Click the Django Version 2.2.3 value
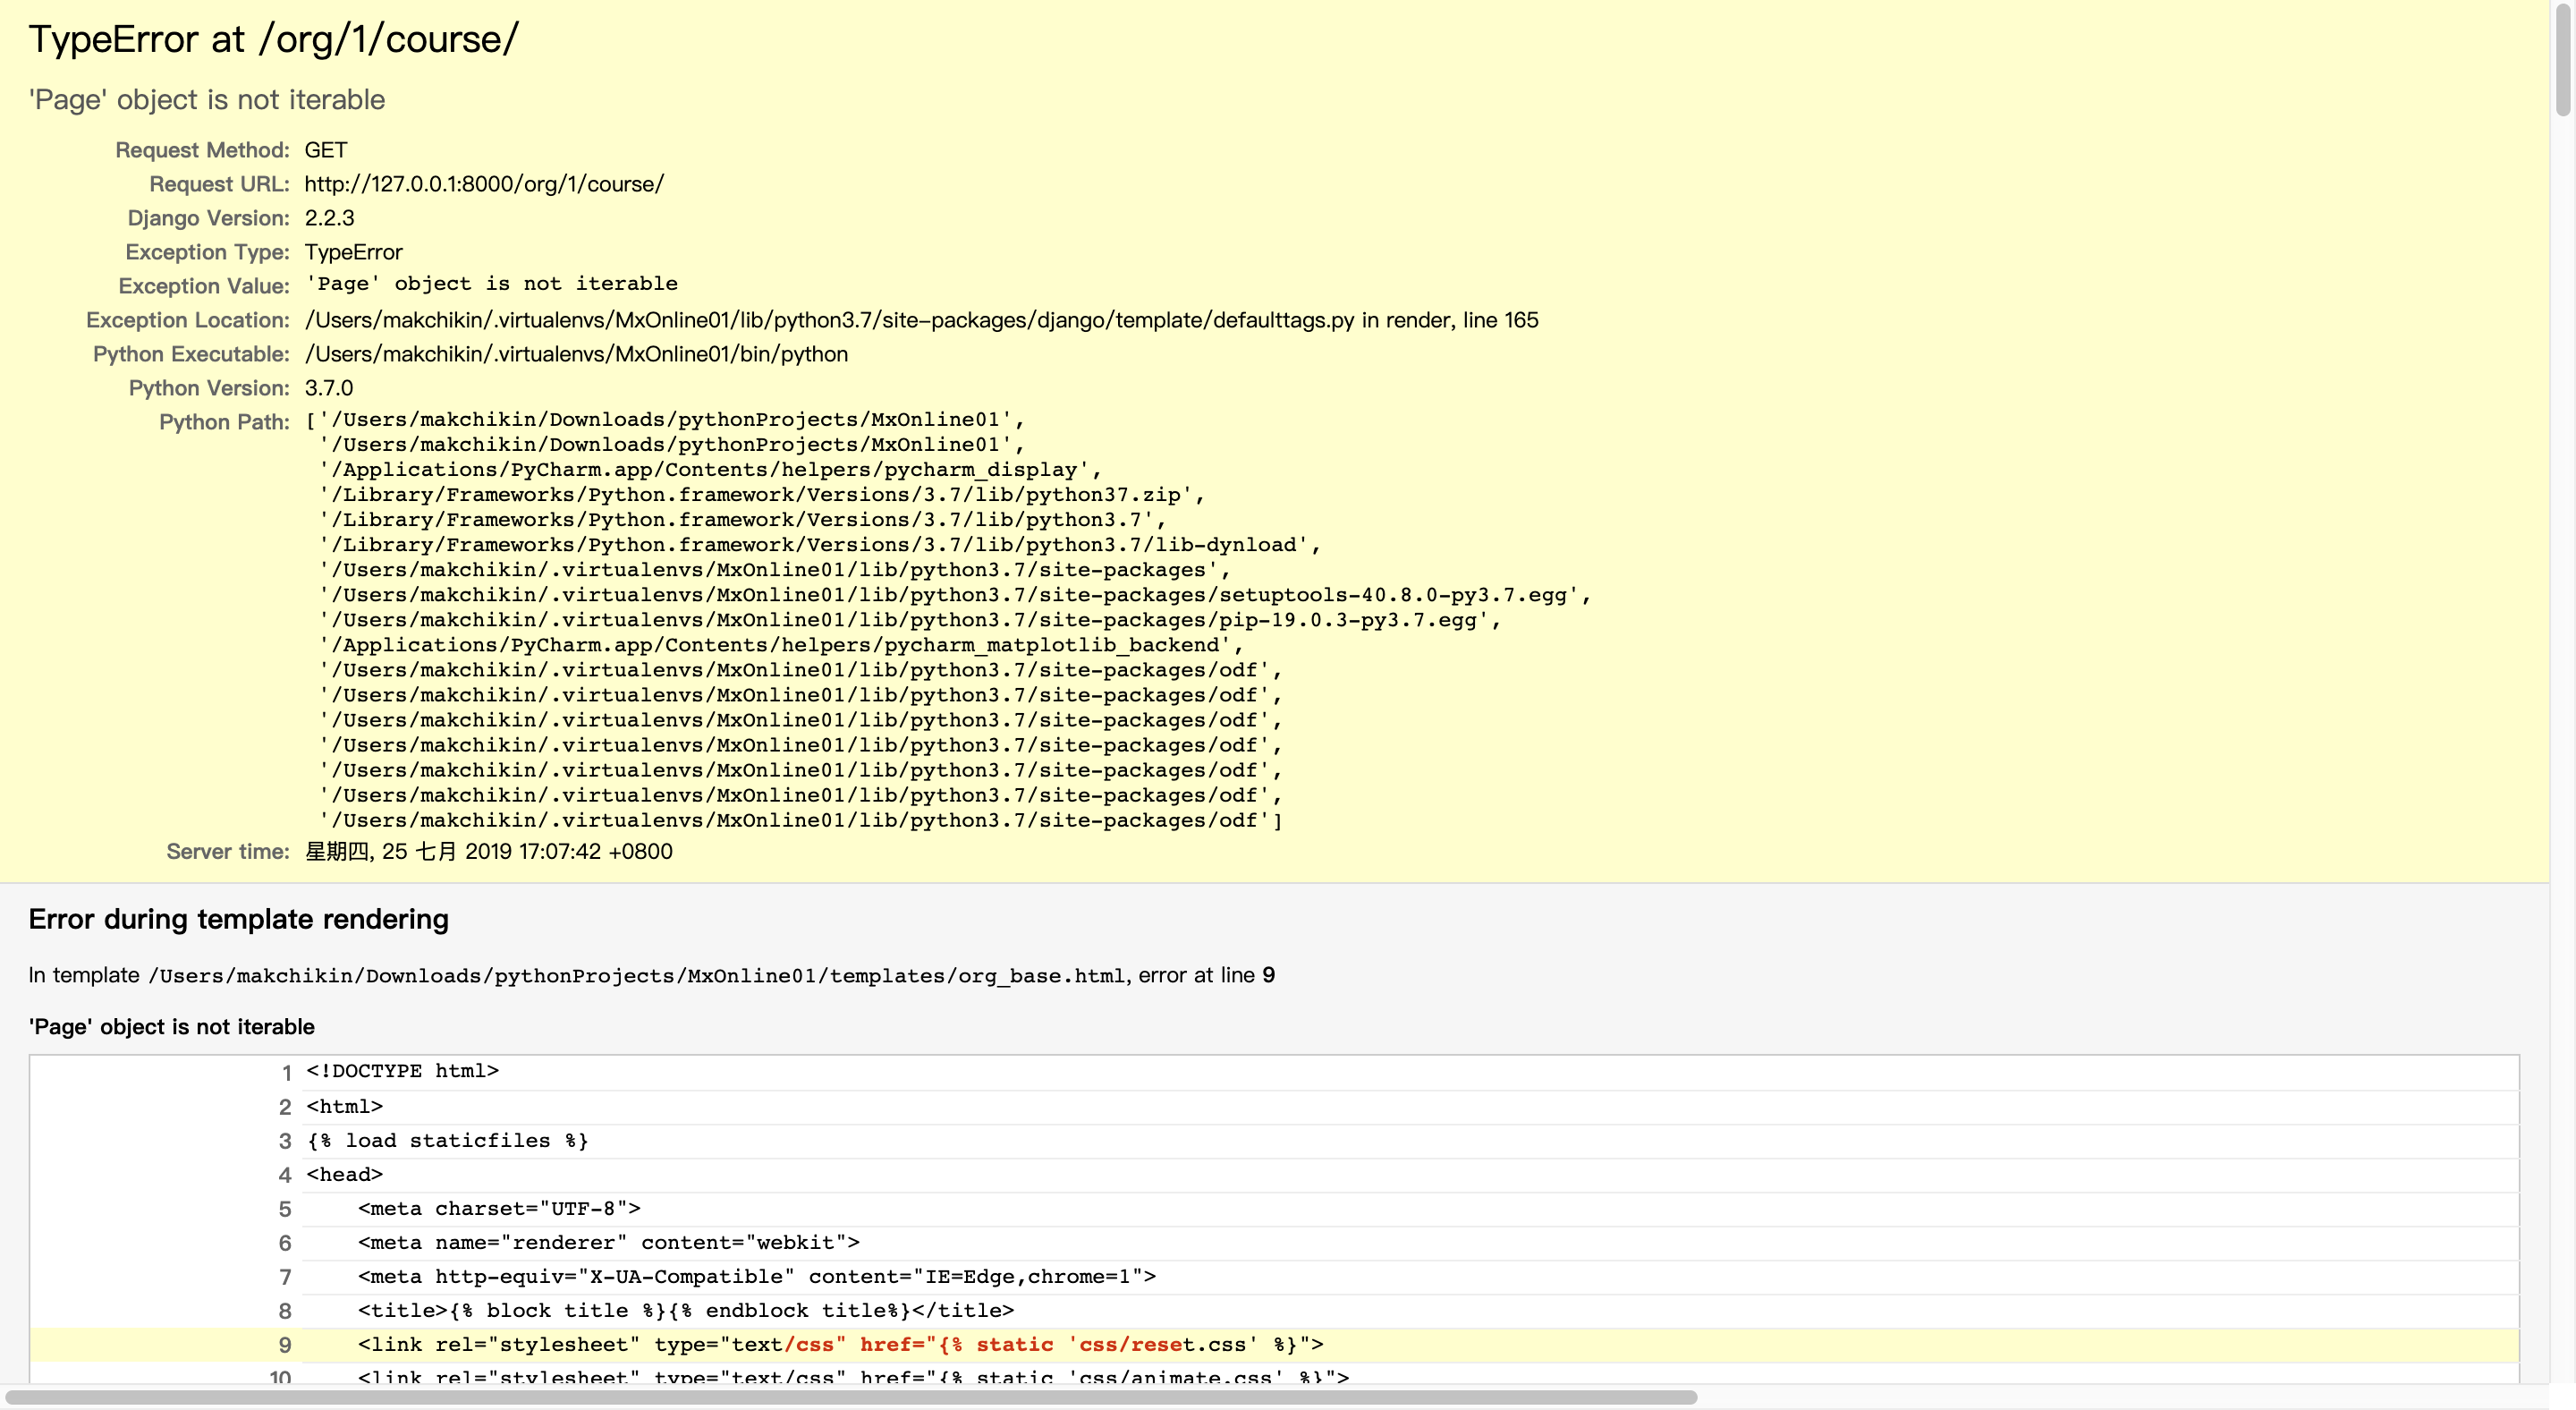Viewport: 2576px width, 1410px height. point(329,218)
